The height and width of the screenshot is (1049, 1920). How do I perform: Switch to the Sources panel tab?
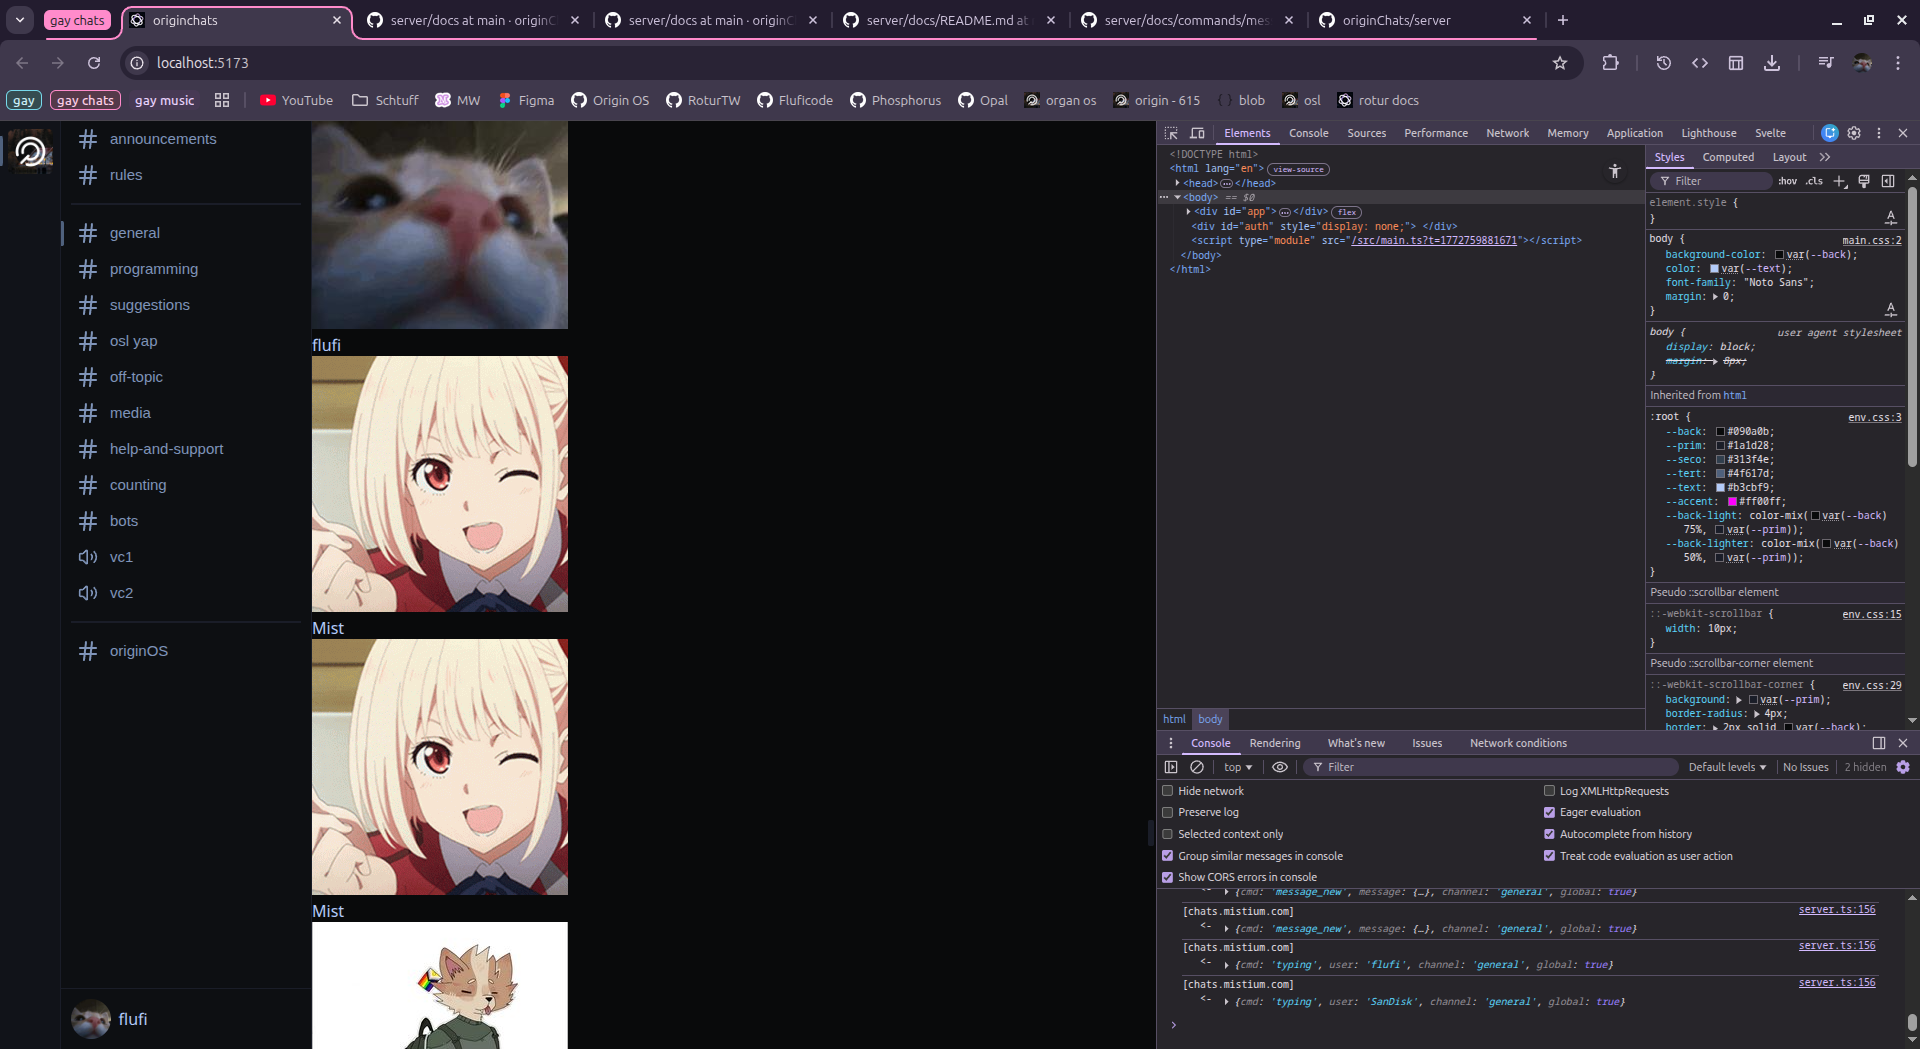tap(1366, 133)
